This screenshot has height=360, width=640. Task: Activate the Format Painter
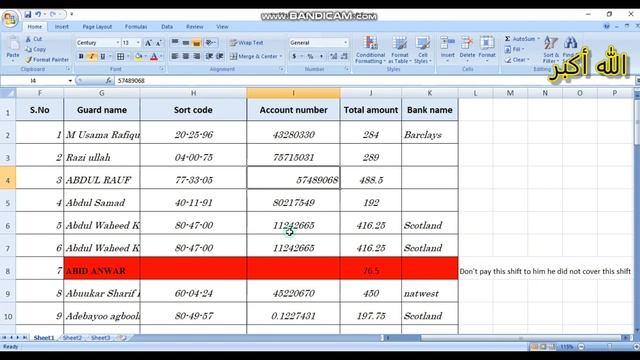tap(47, 60)
